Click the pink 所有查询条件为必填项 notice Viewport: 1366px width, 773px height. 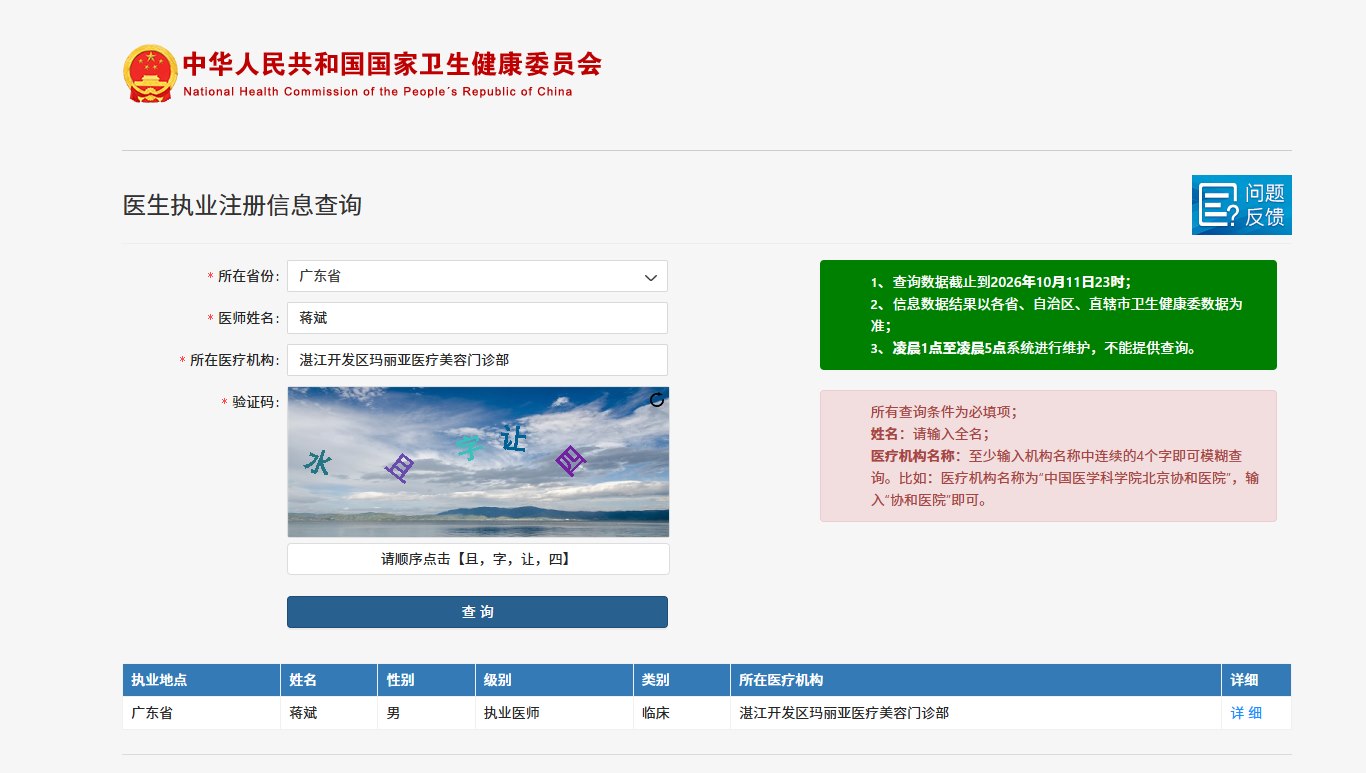pyautogui.click(x=1048, y=456)
